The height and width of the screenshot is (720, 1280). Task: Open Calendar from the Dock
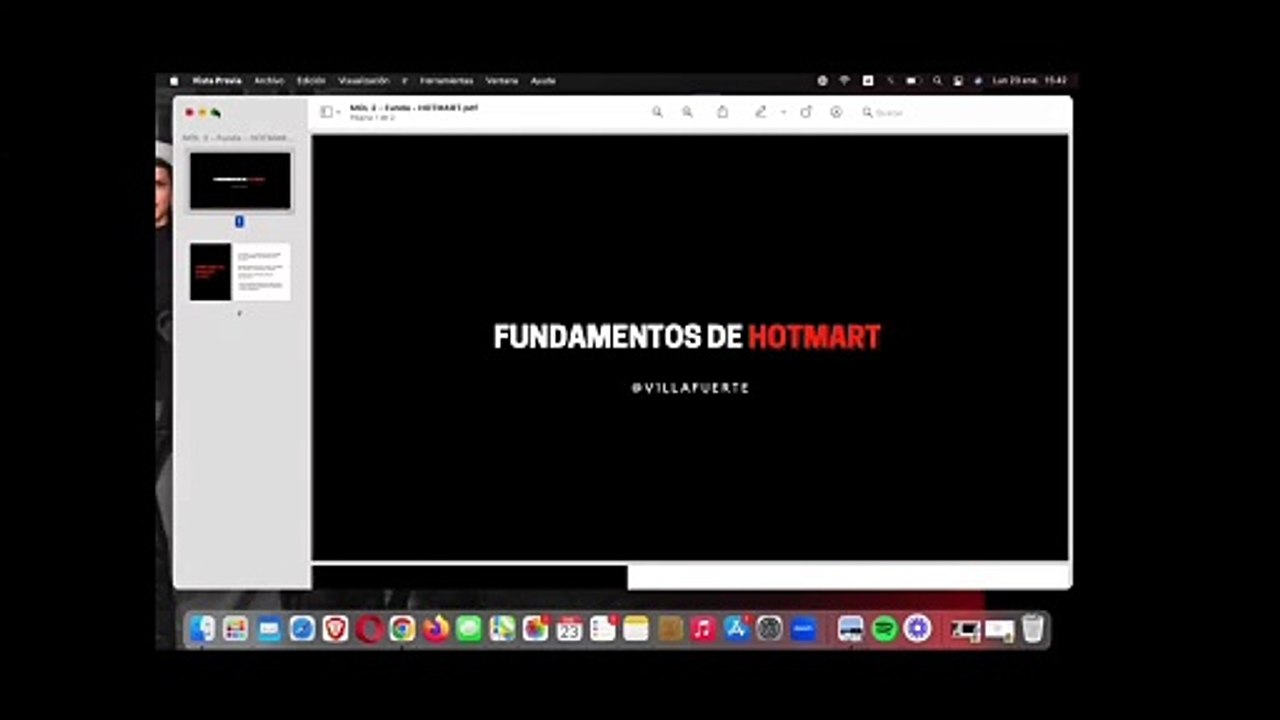coord(569,628)
